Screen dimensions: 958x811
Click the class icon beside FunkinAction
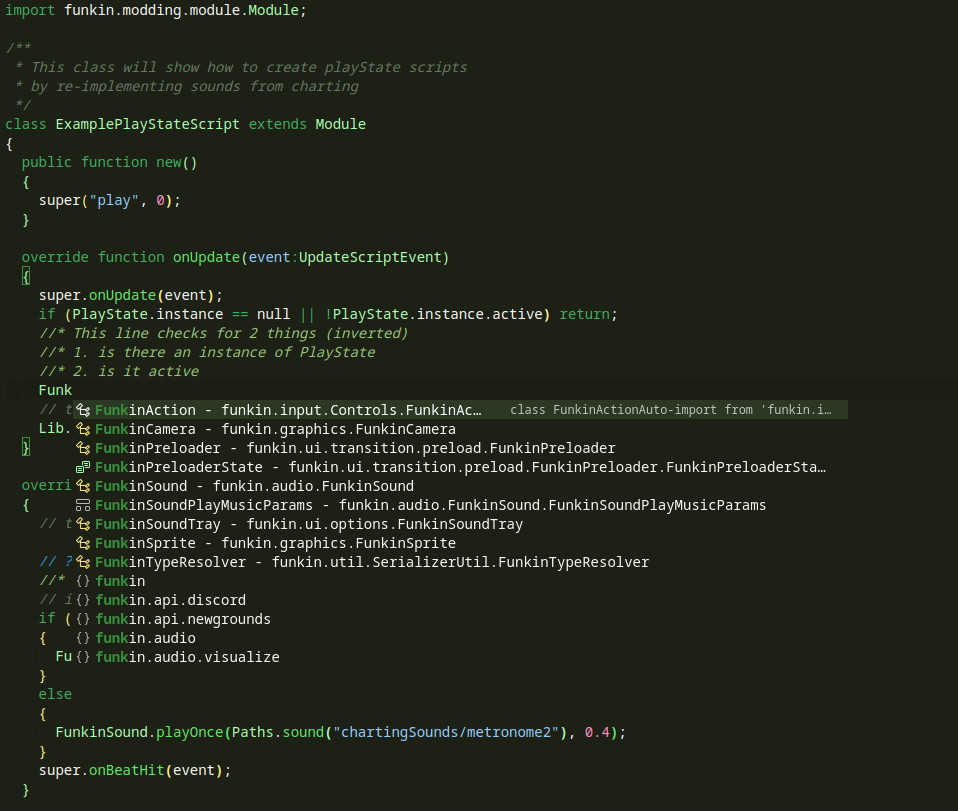pos(84,409)
